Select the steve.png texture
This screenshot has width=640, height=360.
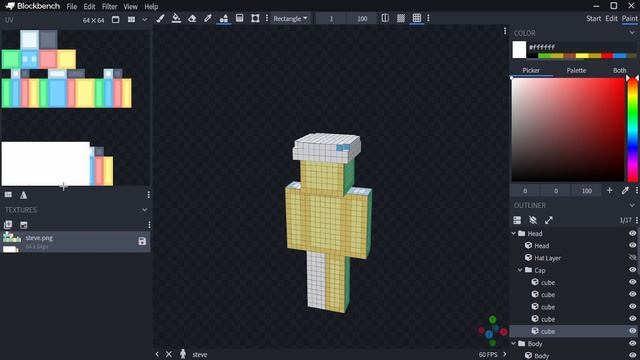coord(76,242)
